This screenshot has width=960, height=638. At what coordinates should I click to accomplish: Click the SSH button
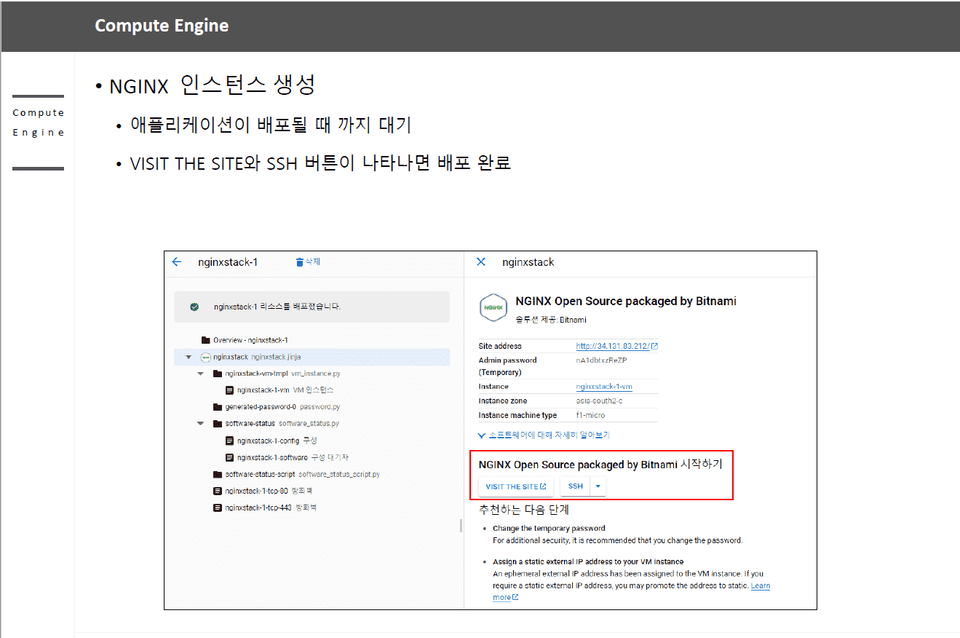click(x=576, y=487)
